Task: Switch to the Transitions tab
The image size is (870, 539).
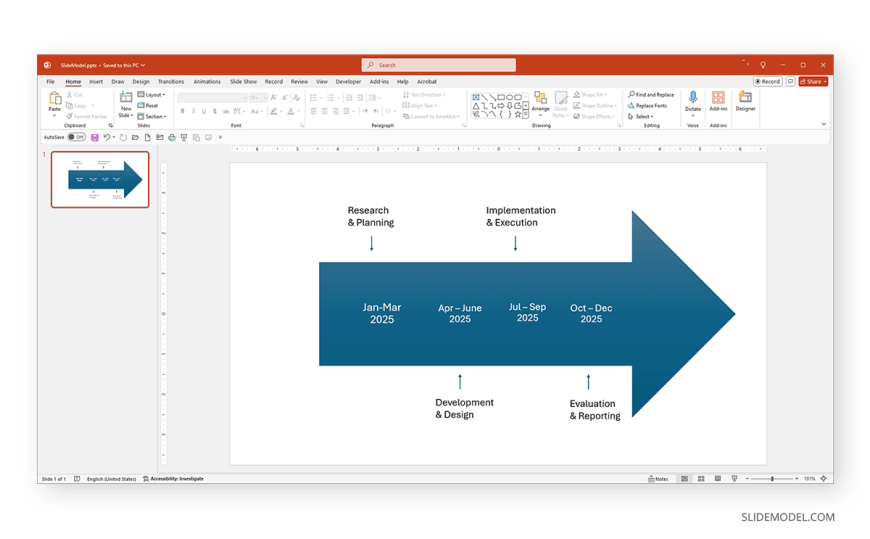Action: click(x=170, y=82)
